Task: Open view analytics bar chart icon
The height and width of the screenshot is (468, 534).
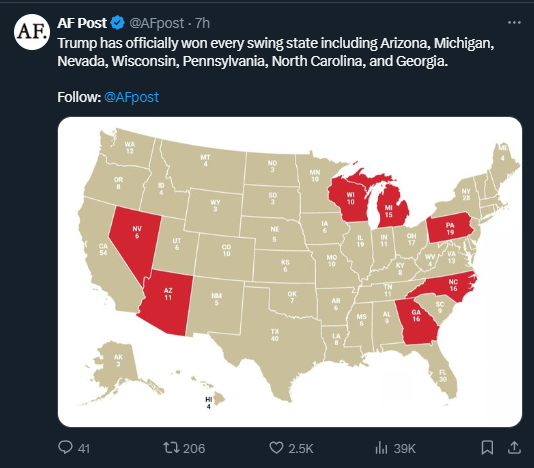Action: coord(381,448)
